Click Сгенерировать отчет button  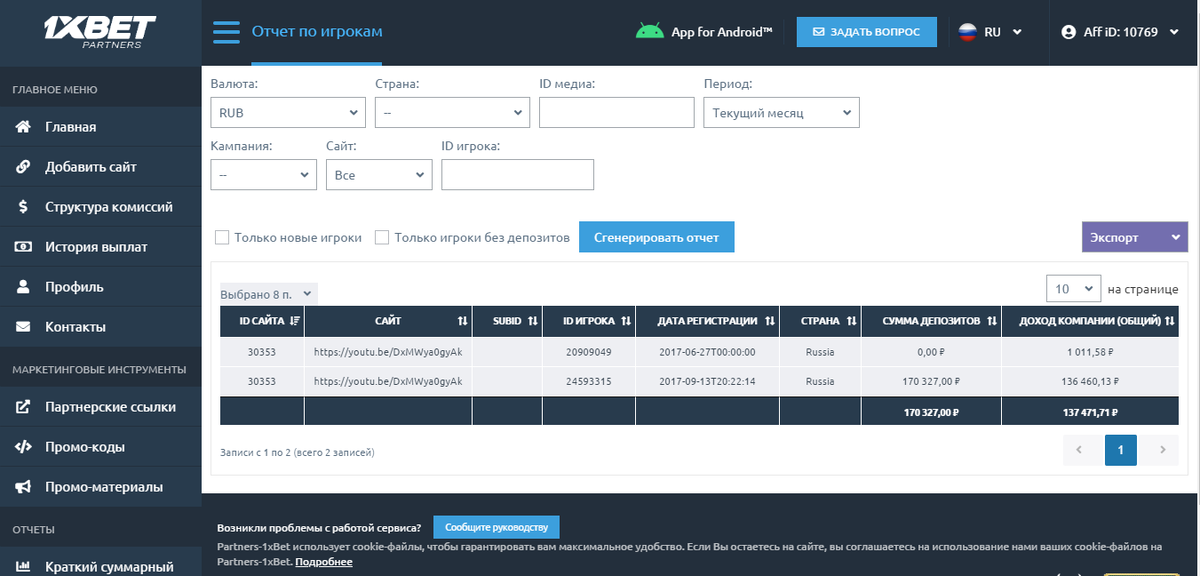[x=656, y=238]
